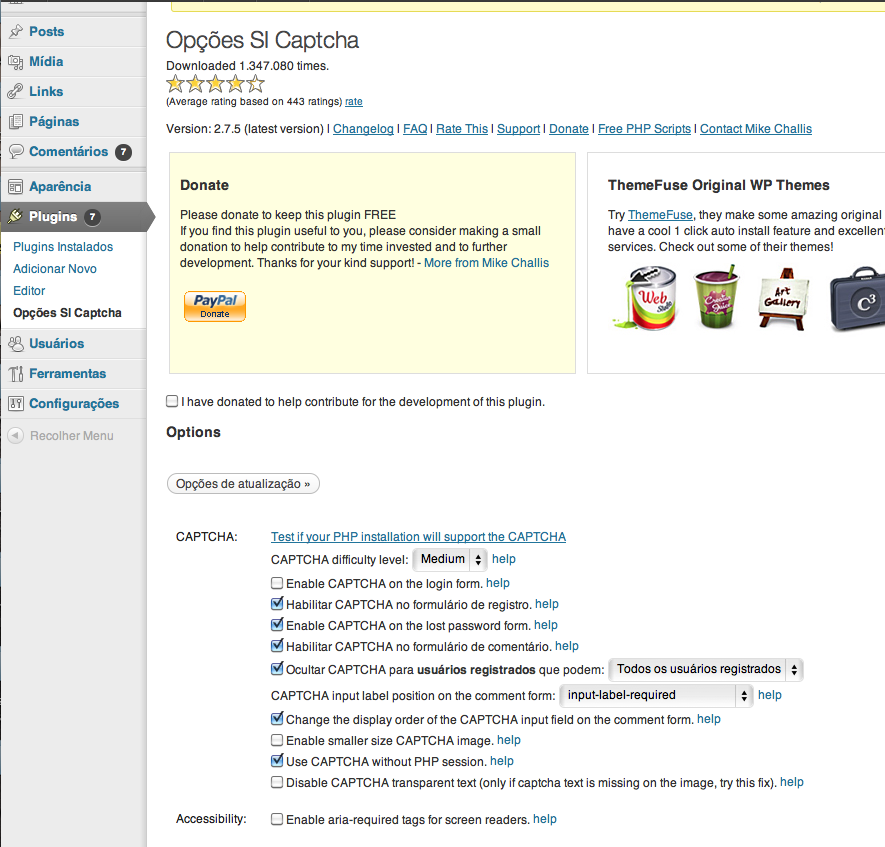Image resolution: width=885 pixels, height=847 pixels.
Task: Open the CAPTCHA difficulty level dropdown
Action: pyautogui.click(x=450, y=559)
